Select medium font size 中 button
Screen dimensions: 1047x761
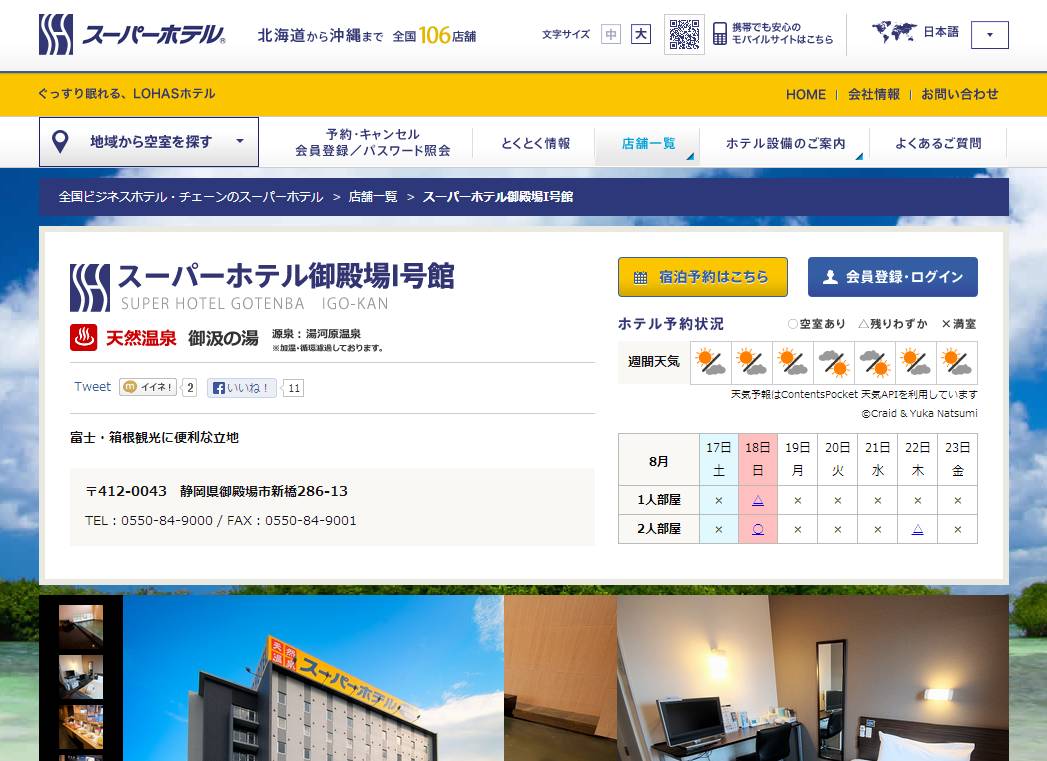click(x=610, y=34)
